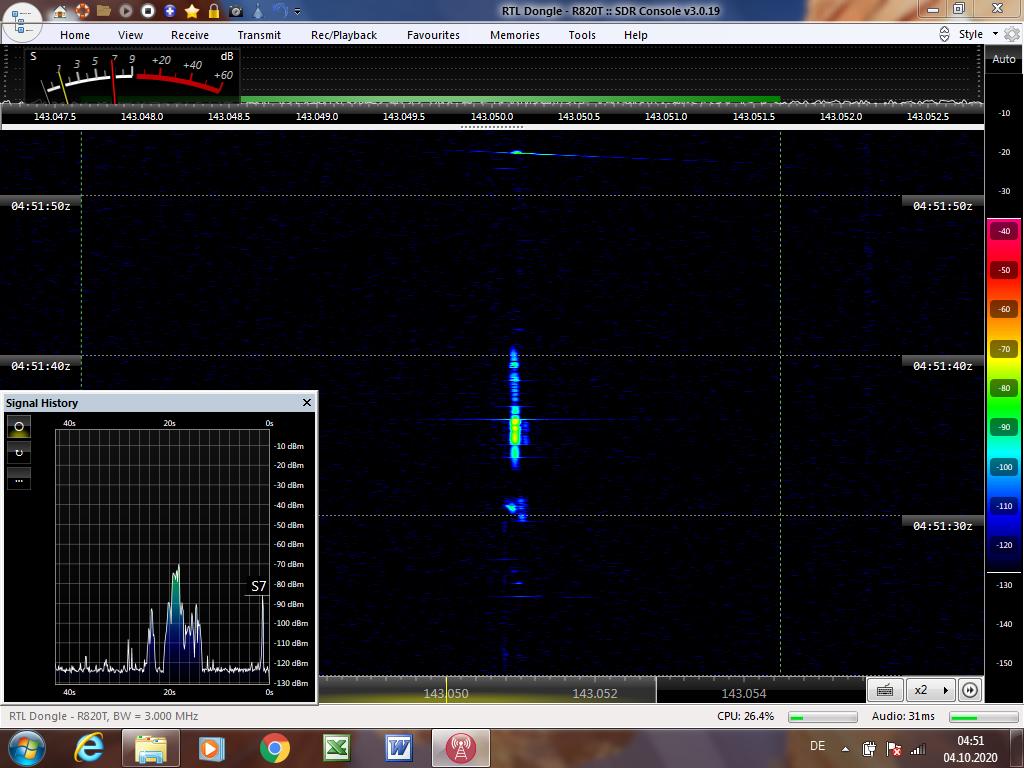Switch to SDR Console taskbar button
This screenshot has width=1024, height=768.
tap(460, 748)
